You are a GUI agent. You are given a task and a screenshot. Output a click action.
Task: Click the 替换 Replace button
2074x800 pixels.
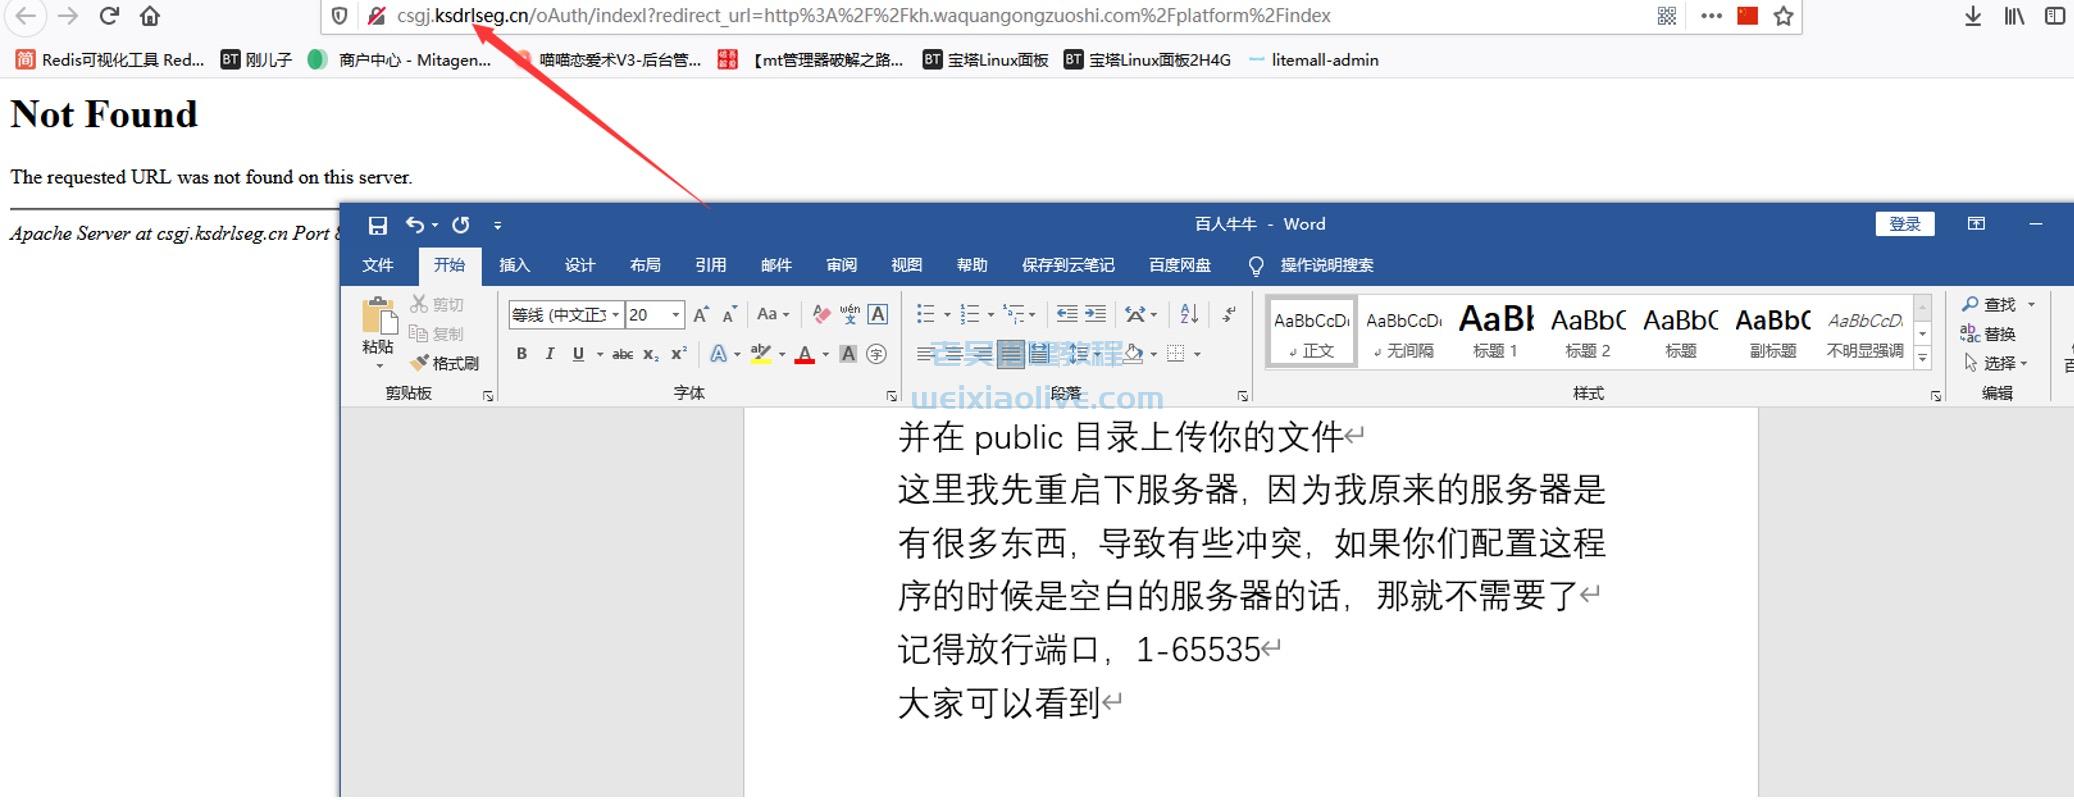coord(1988,334)
